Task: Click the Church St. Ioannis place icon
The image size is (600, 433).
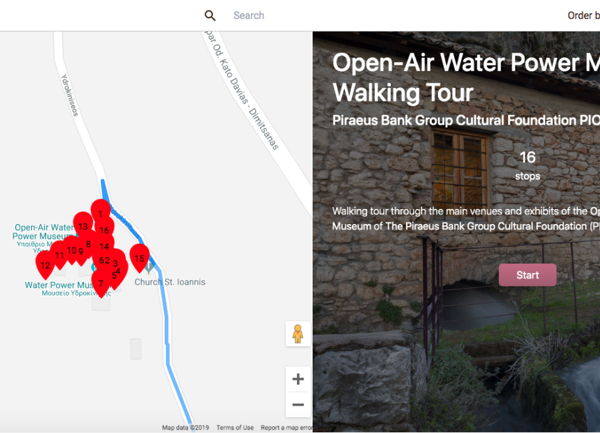Action: 148,267
